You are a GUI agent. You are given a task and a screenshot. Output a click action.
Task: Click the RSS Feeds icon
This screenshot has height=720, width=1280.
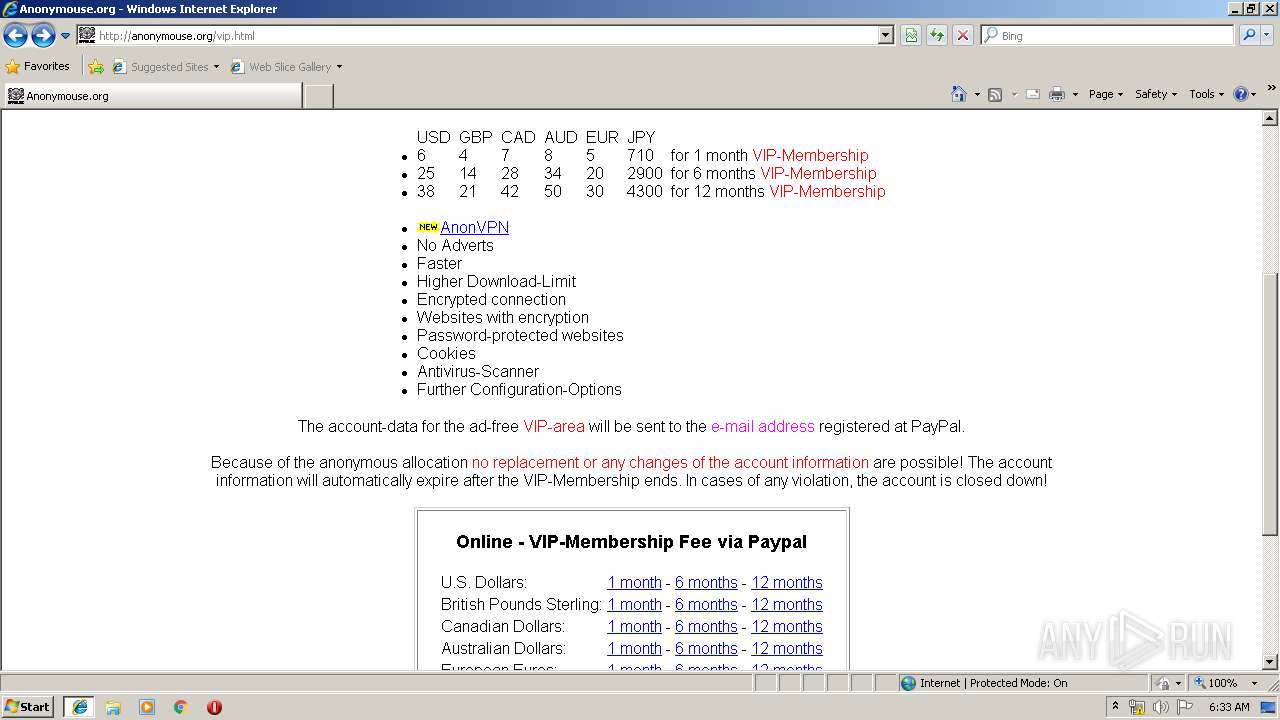tap(995, 94)
